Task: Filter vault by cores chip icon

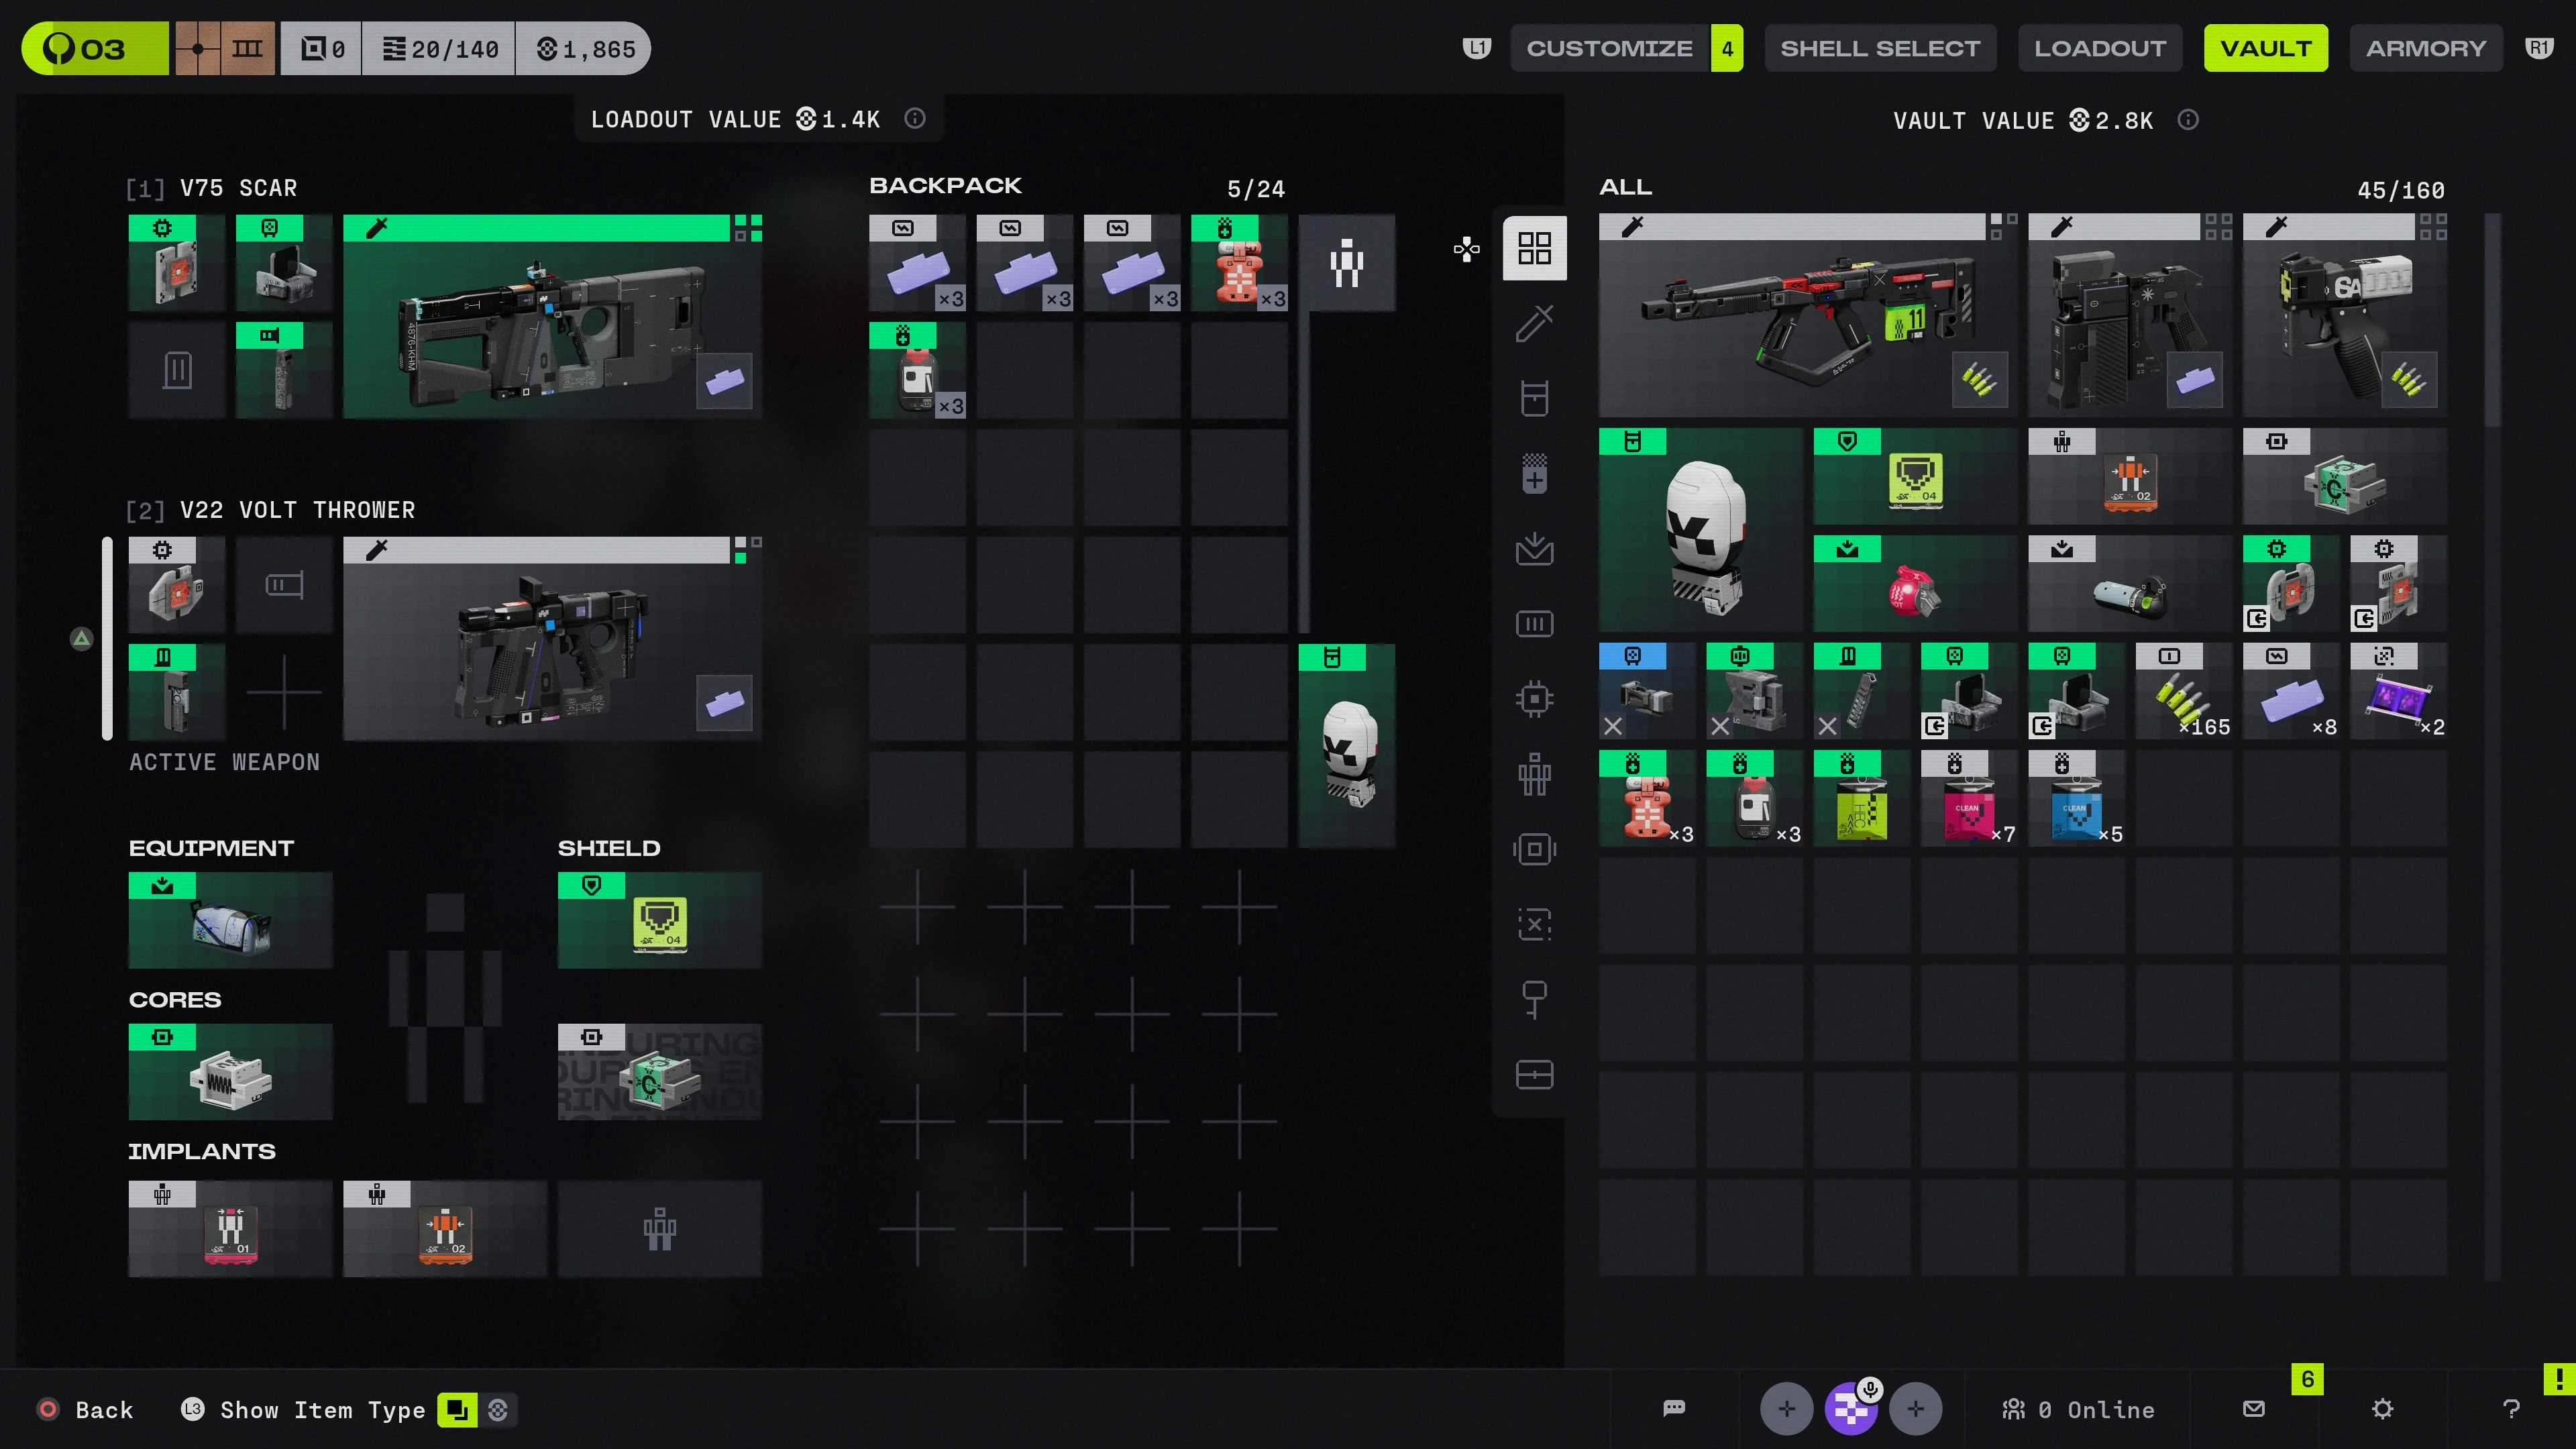Action: [1534, 699]
